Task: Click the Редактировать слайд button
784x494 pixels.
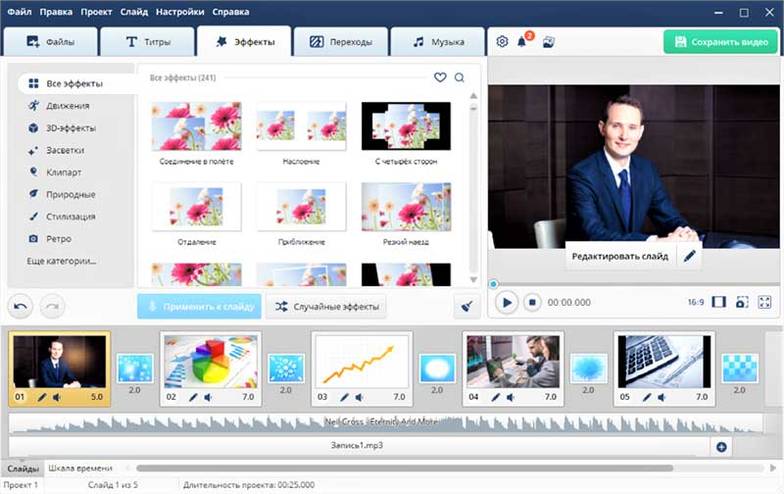Action: click(x=620, y=256)
